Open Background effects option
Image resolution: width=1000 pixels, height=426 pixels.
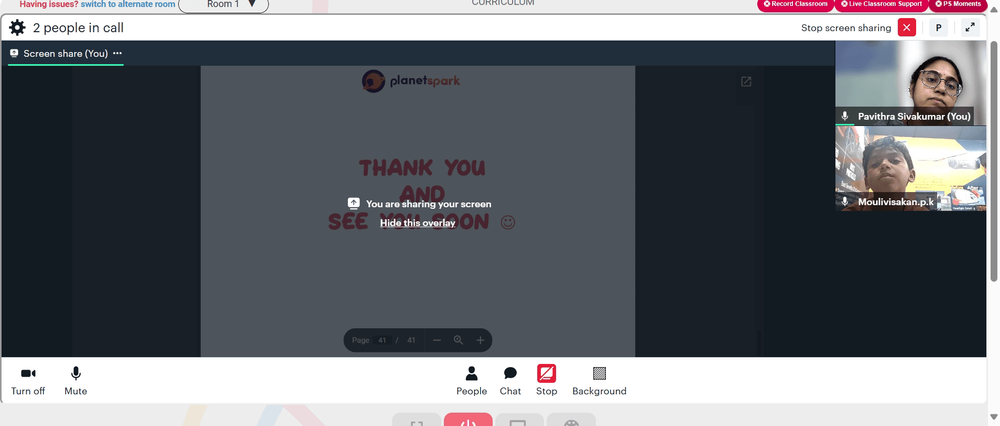[599, 381]
